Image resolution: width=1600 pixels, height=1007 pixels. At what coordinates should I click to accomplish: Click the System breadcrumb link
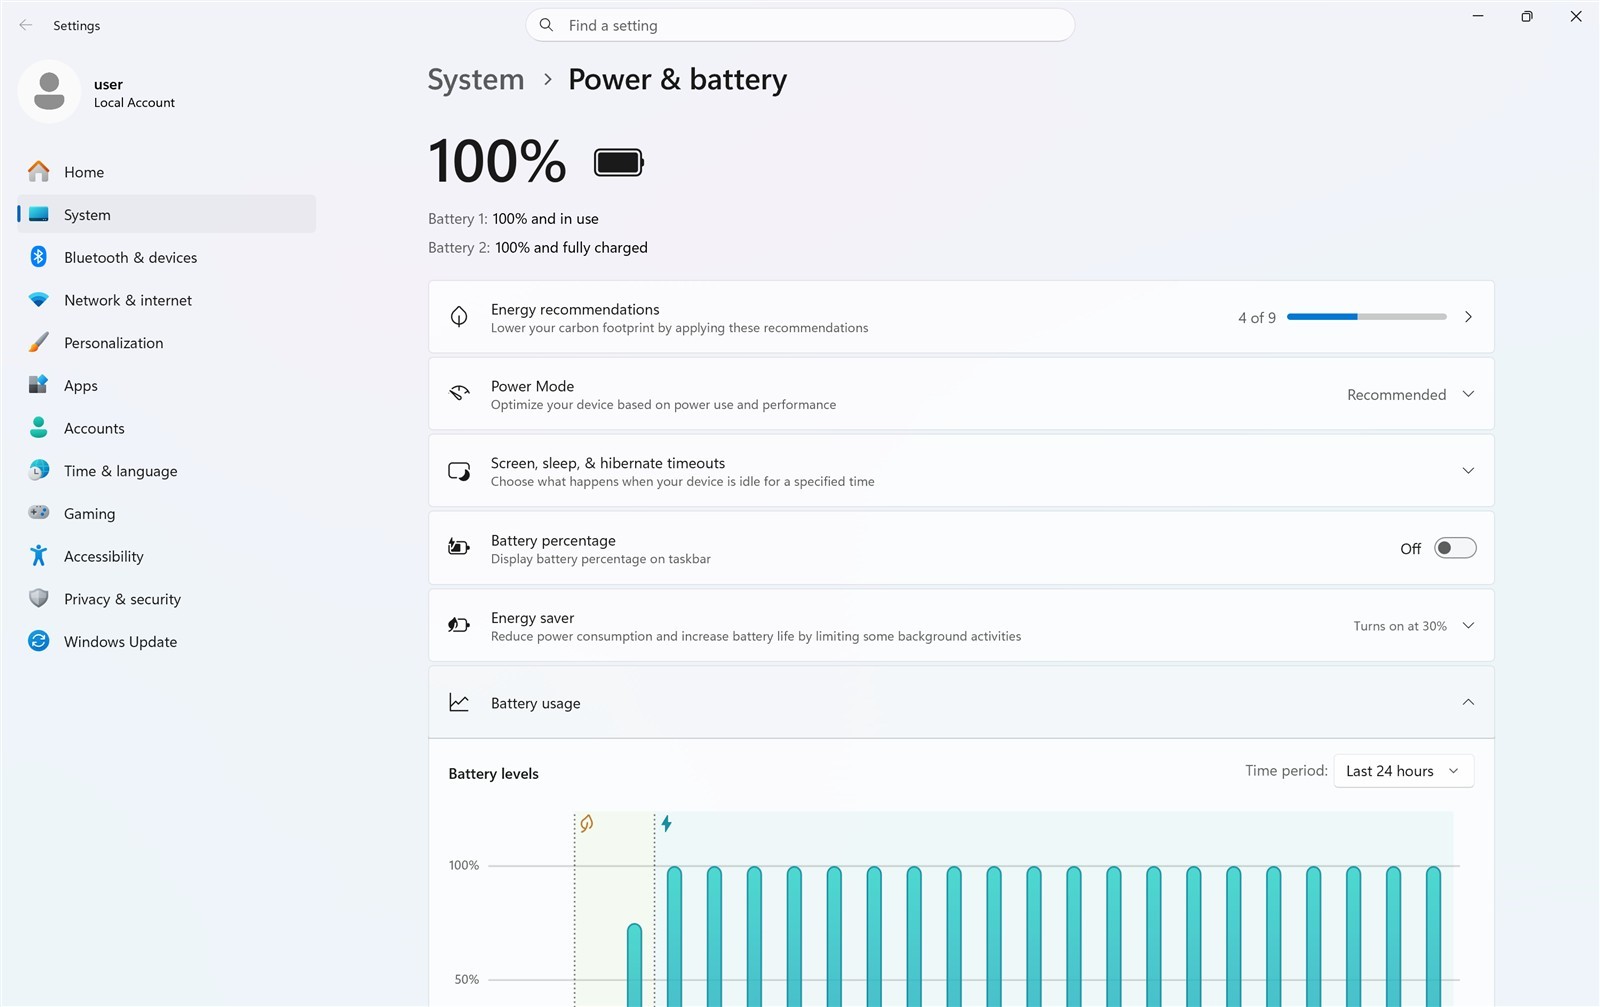click(476, 80)
